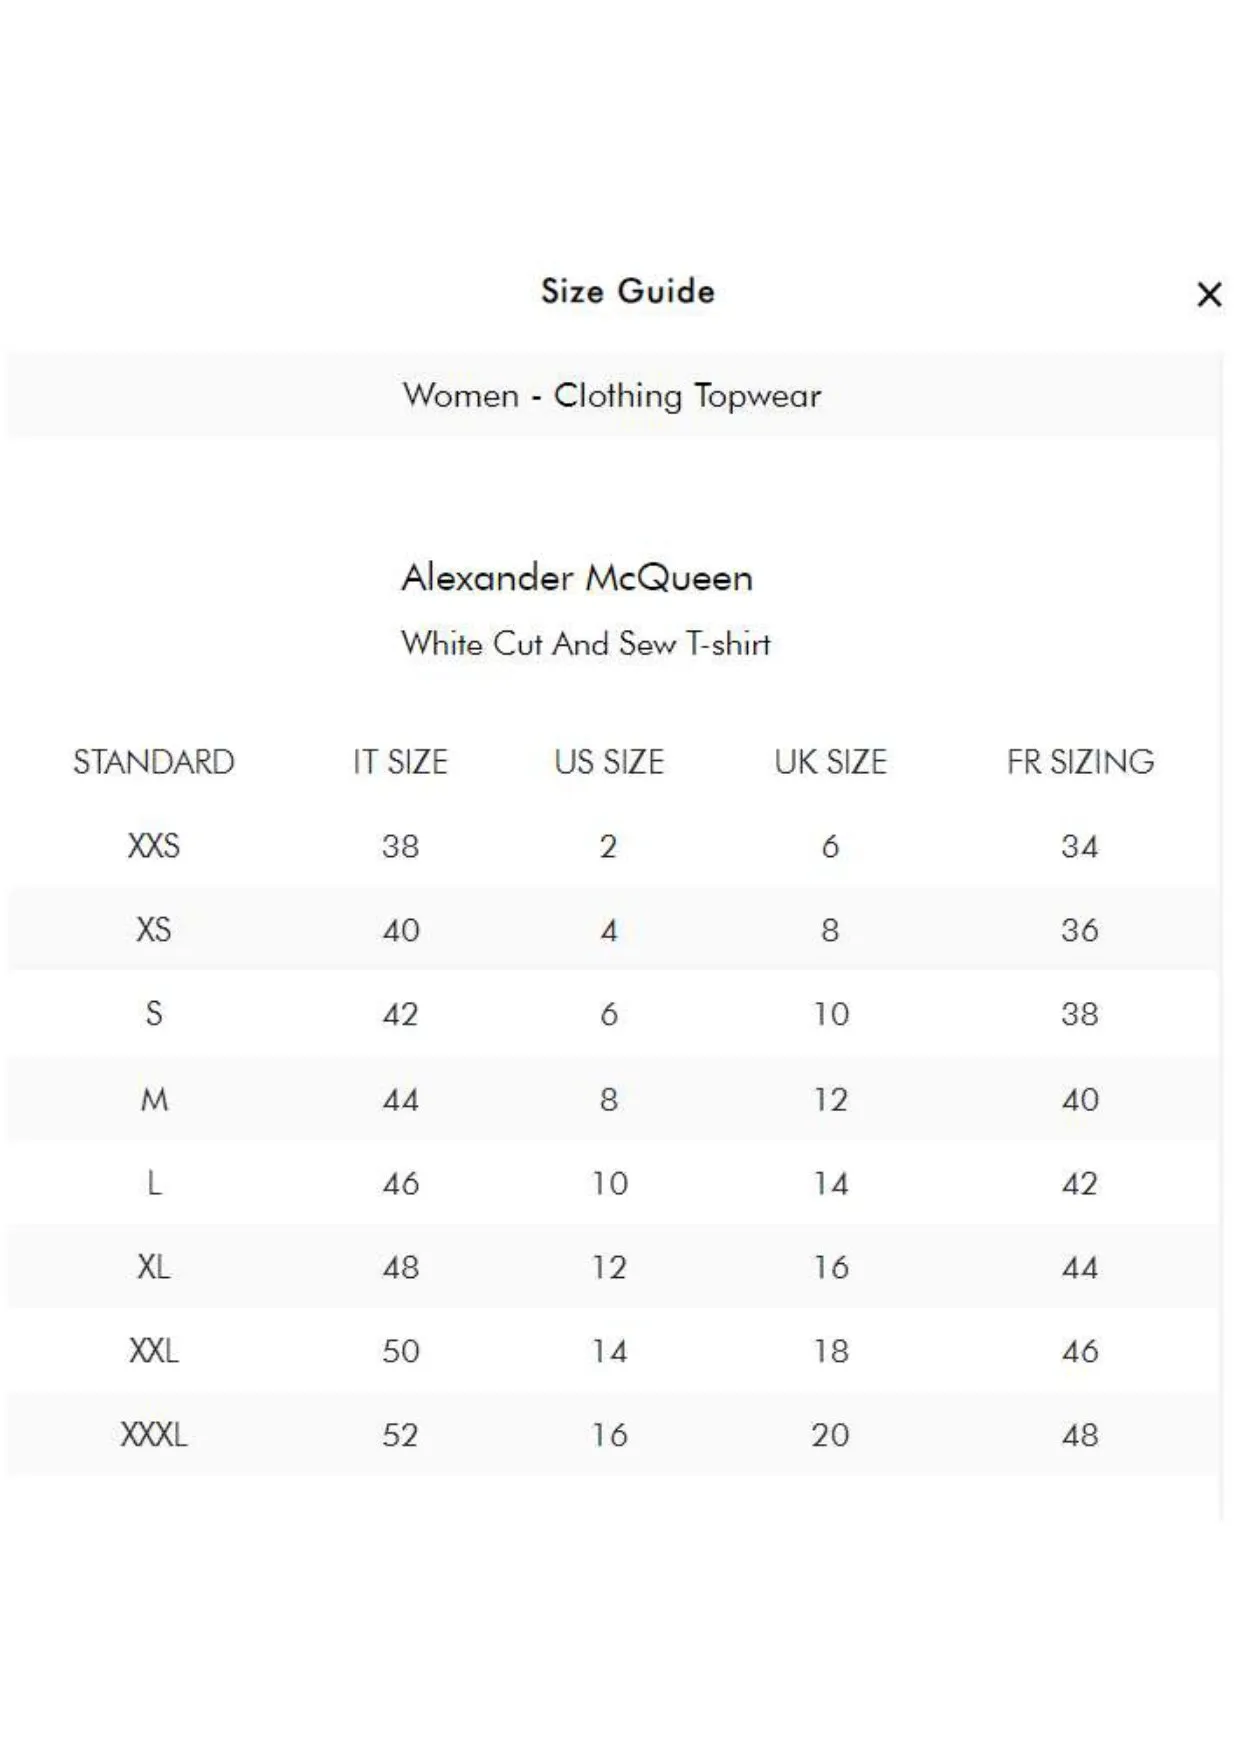Select the M standard size label
The image size is (1240, 1755).
click(154, 1099)
